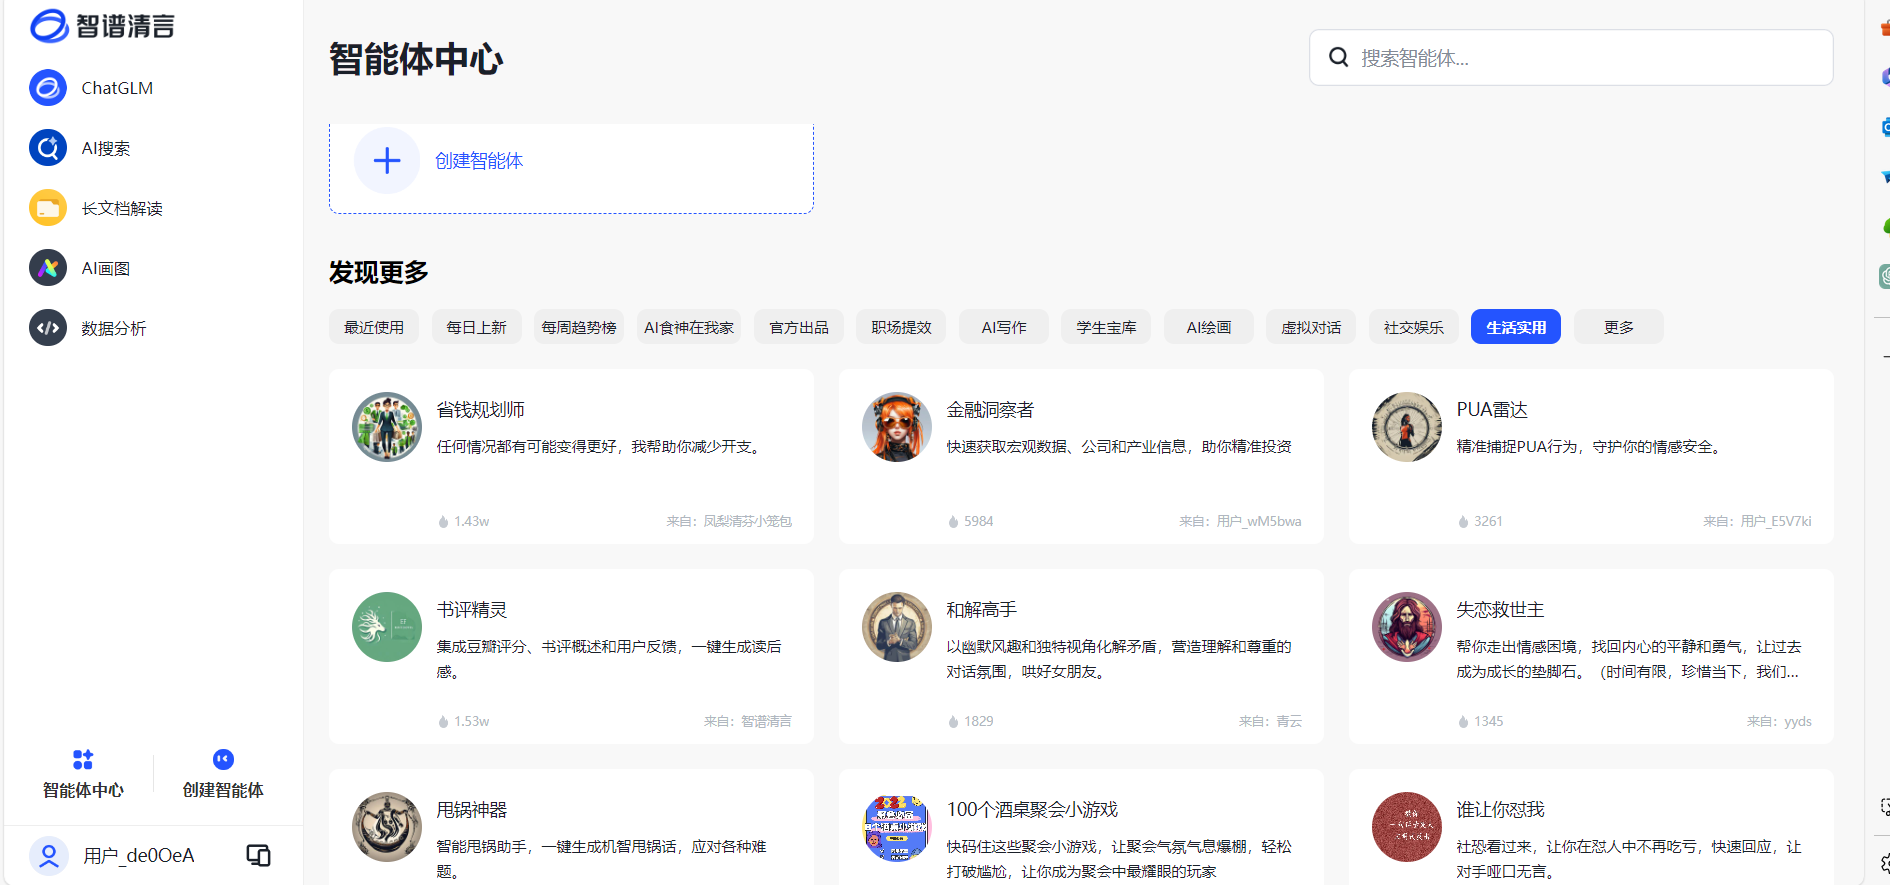Click the 用户_de0OeA username
The width and height of the screenshot is (1890, 885).
coord(139,856)
